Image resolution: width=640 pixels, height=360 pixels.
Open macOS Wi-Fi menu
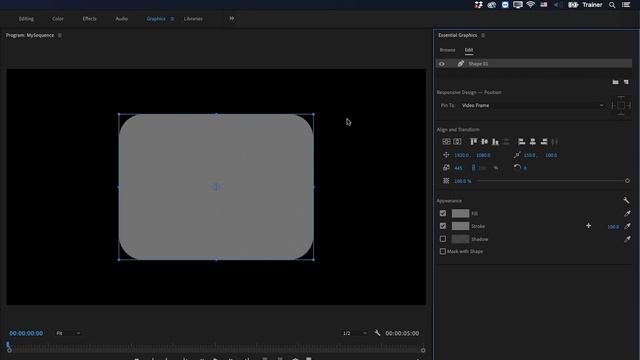pyautogui.click(x=531, y=5)
